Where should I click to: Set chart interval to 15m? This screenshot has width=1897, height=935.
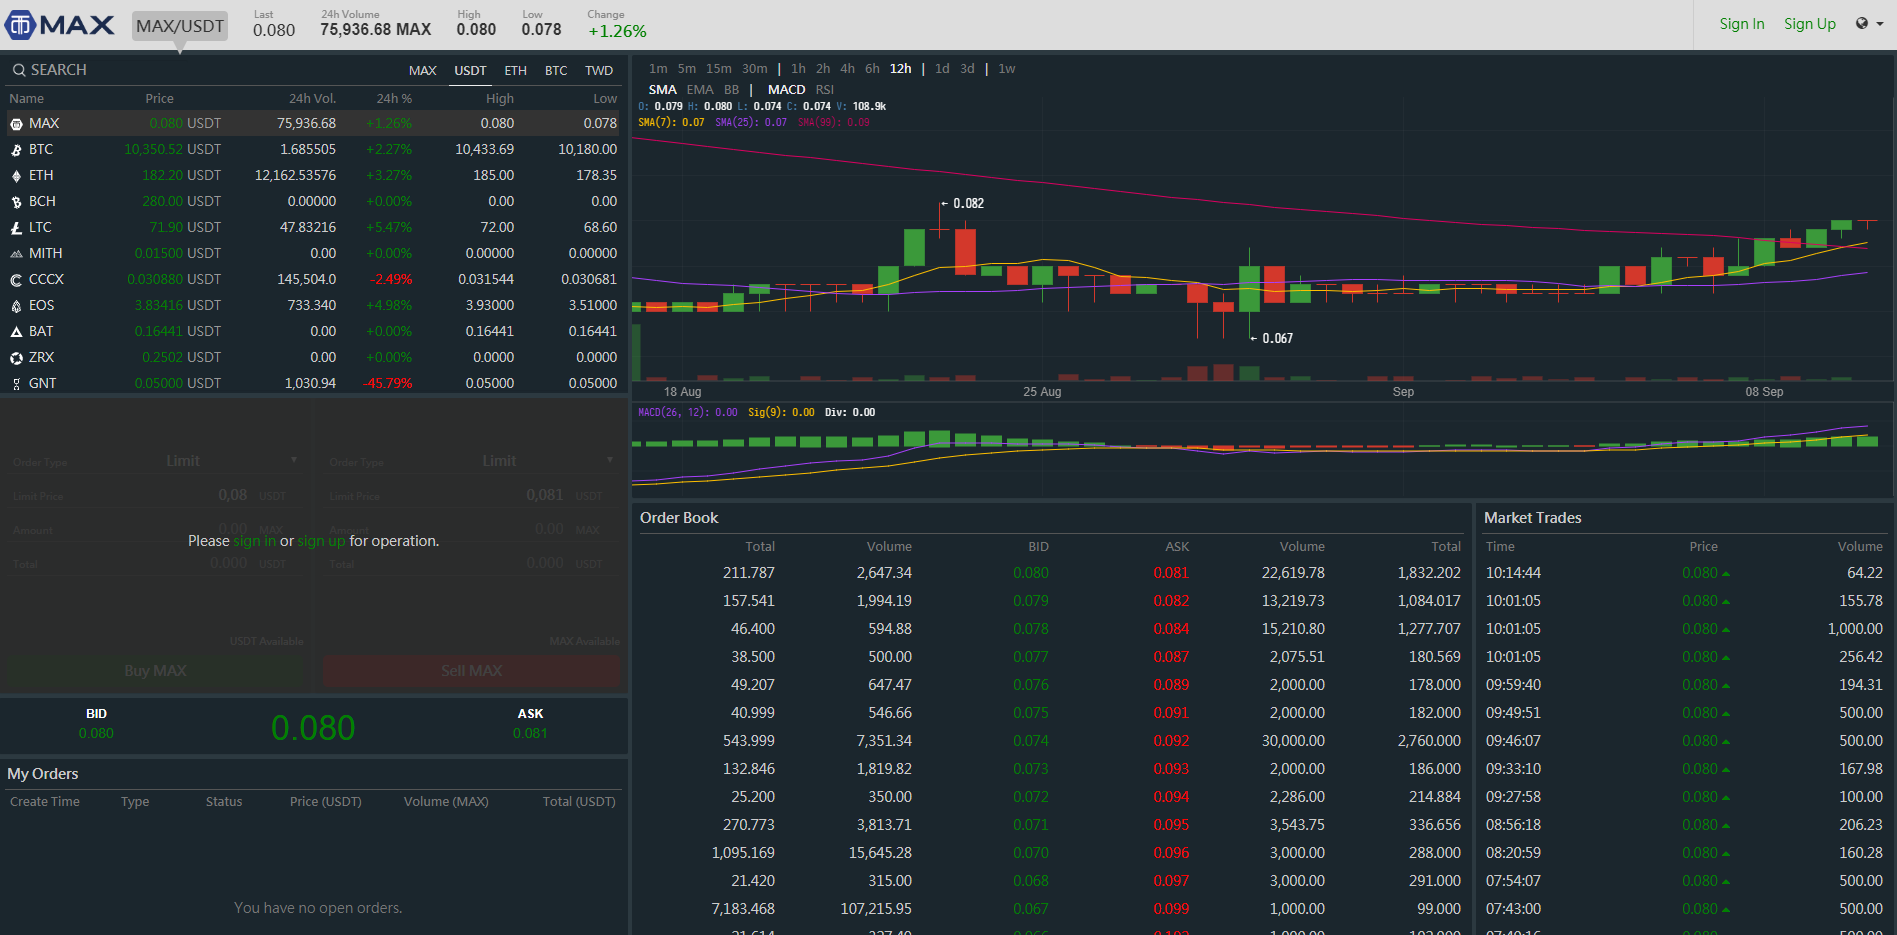(x=719, y=69)
